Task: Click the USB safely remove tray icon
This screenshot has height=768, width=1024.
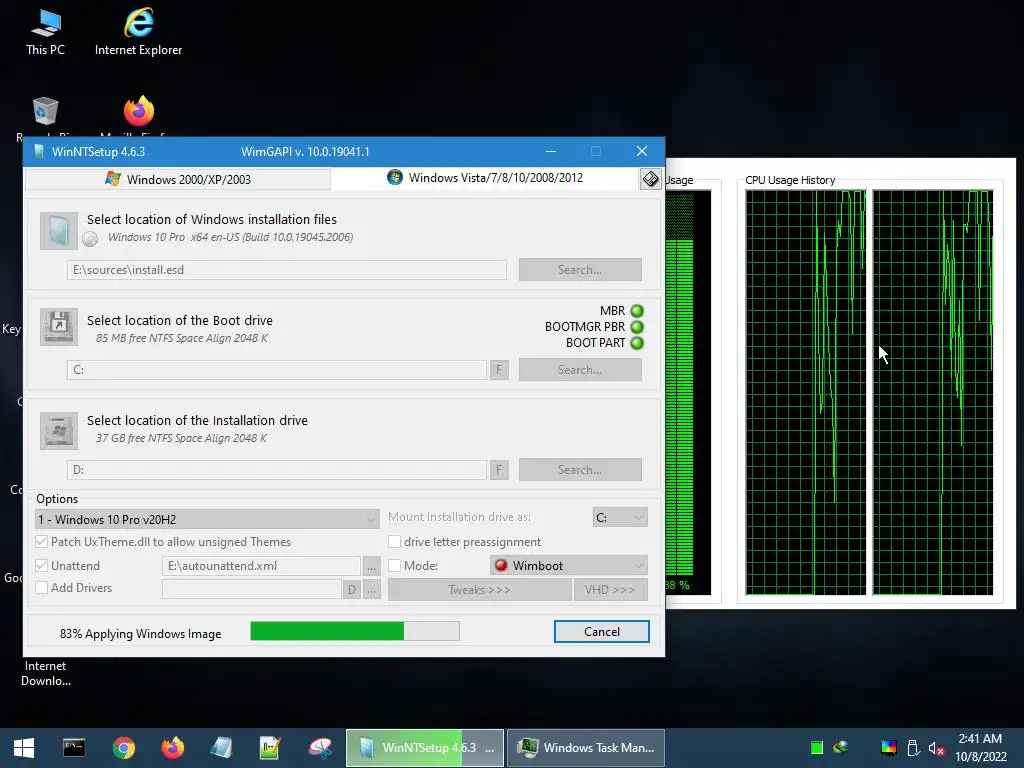Action: [x=914, y=748]
